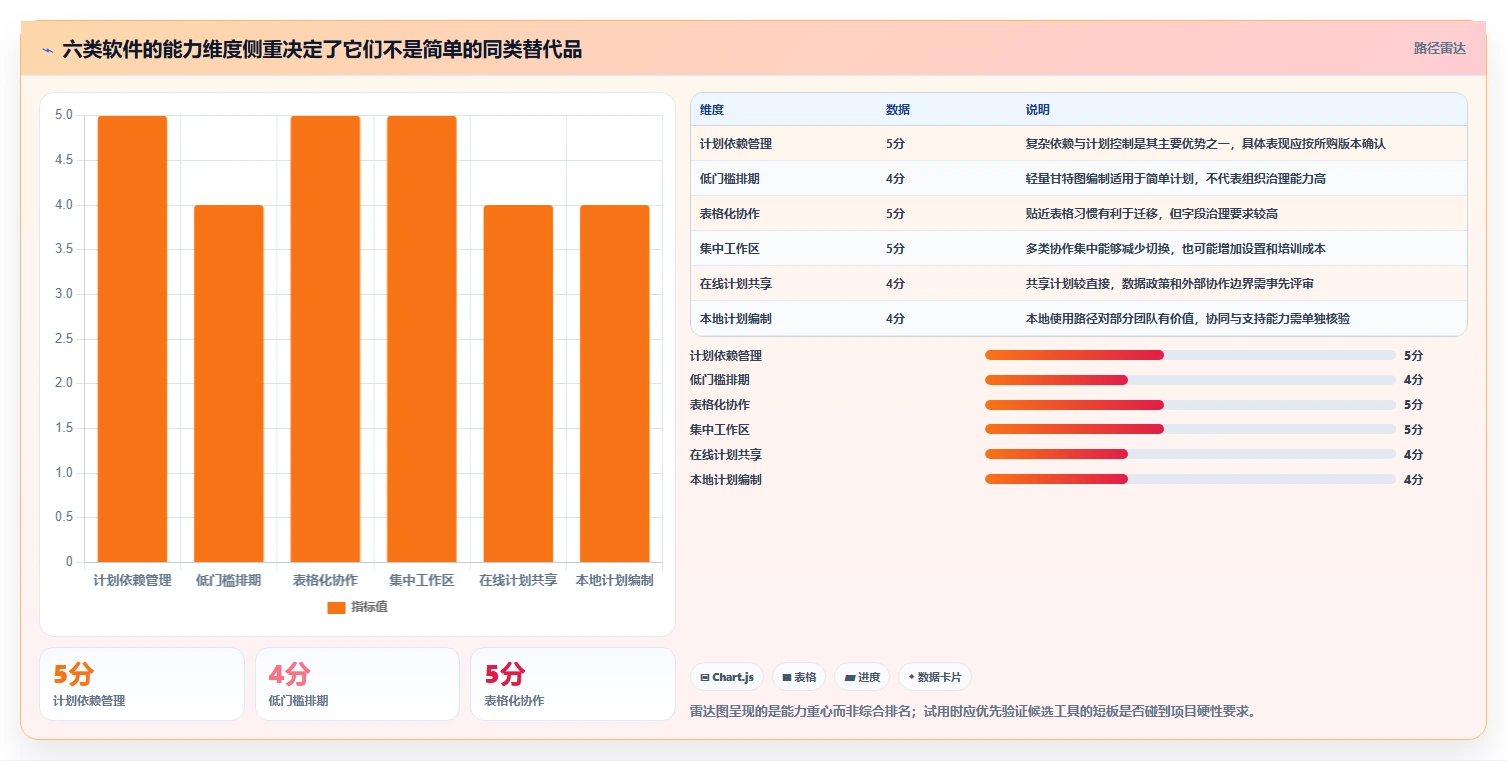Click the 2.5 y-axis tick label

point(63,338)
